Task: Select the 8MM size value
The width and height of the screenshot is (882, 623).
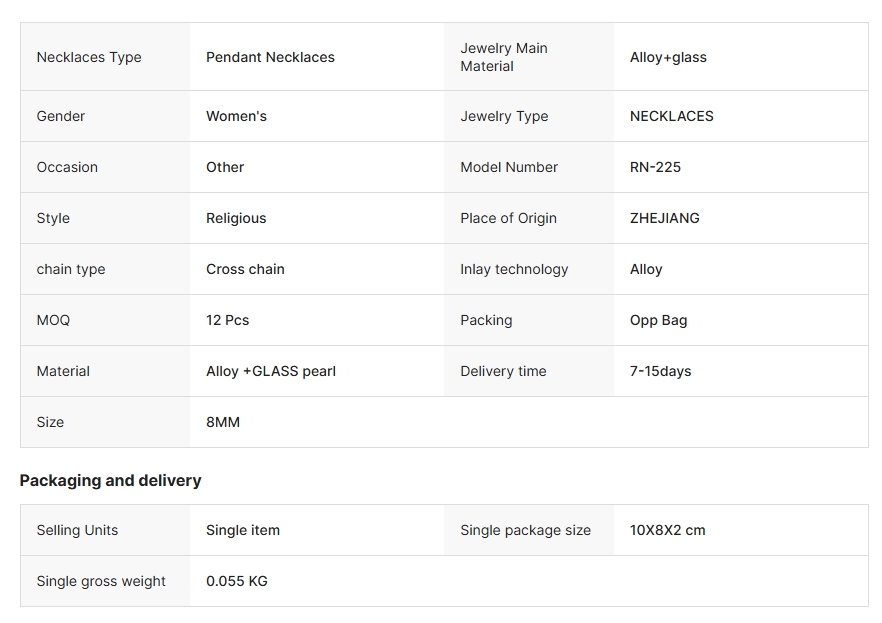Action: [223, 422]
